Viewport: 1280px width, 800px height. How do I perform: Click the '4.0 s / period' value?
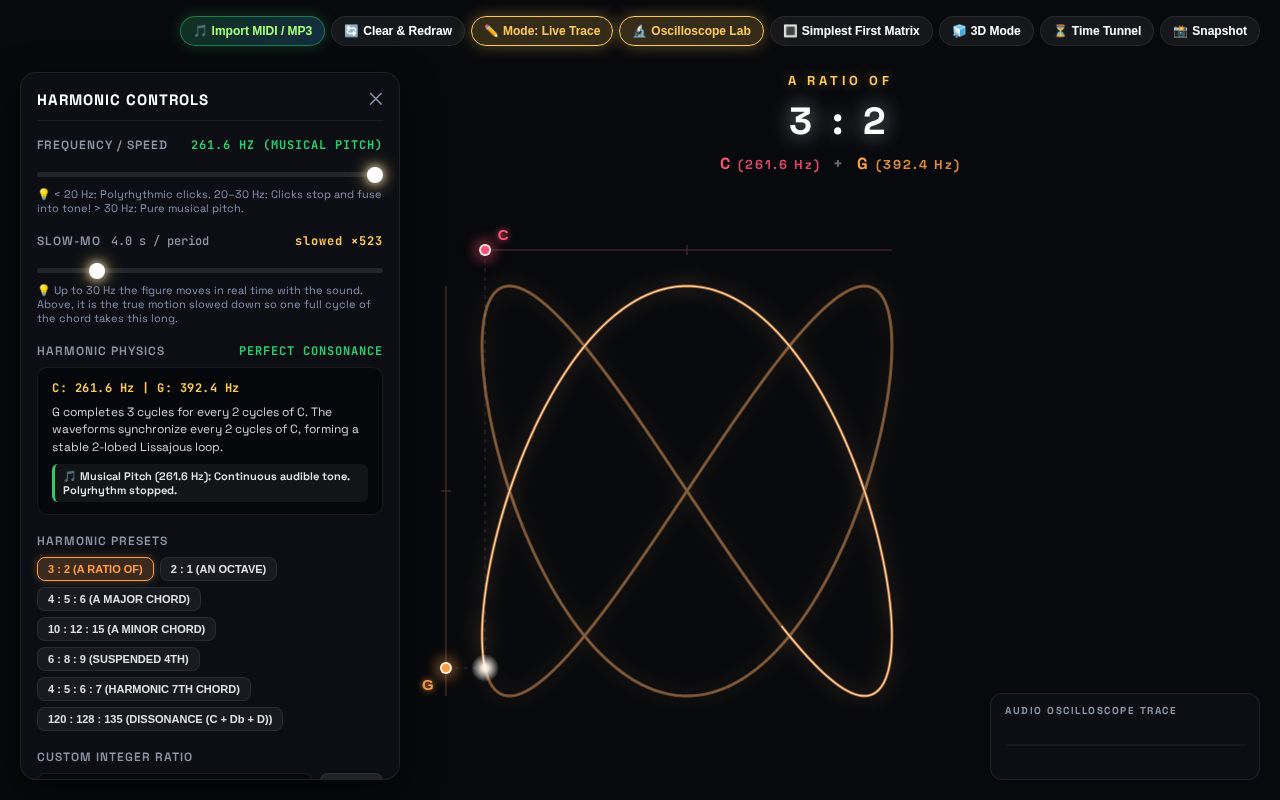pos(160,241)
